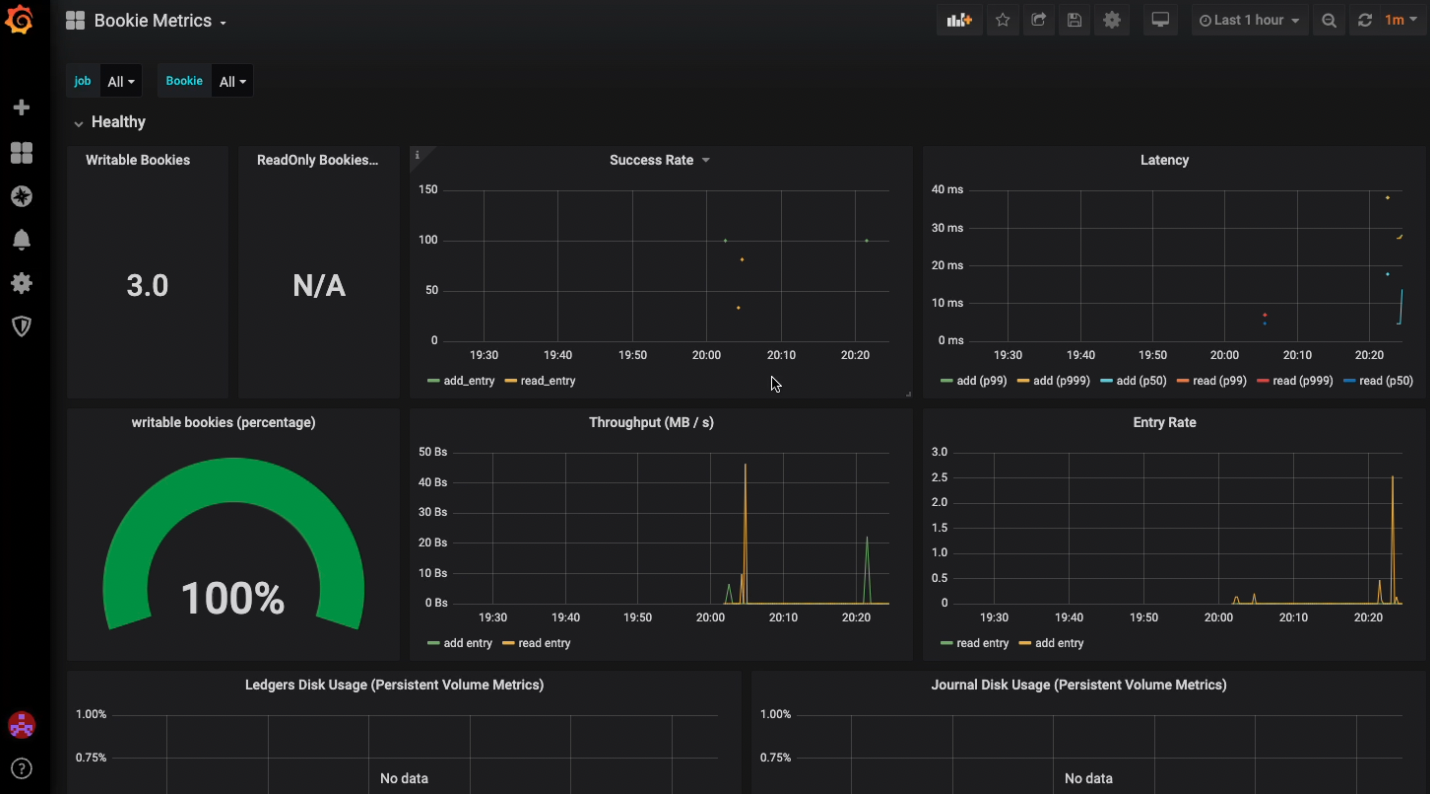The image size is (1430, 794).
Task: Open the Explore compass icon
Action: click(x=21, y=196)
